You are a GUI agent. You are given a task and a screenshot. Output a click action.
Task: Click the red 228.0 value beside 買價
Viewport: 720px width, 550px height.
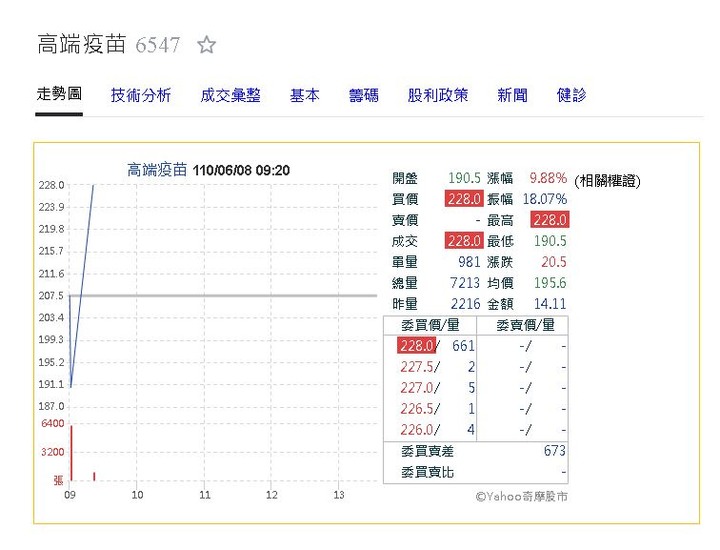coord(464,199)
